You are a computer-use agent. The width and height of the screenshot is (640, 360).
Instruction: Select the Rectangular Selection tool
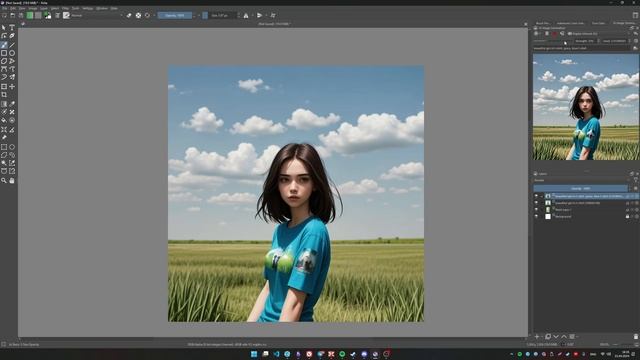click(x=4, y=147)
